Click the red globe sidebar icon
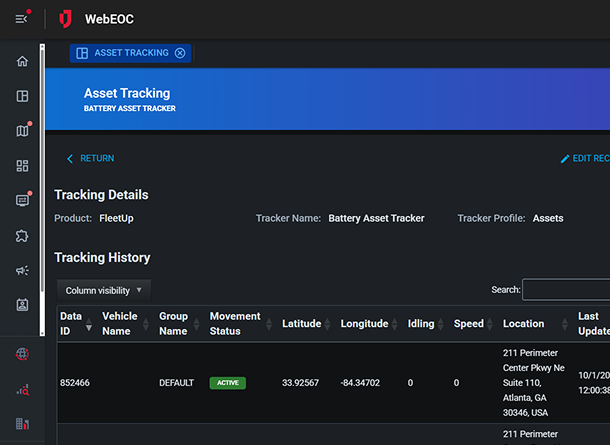The height and width of the screenshot is (445, 610). click(22, 354)
